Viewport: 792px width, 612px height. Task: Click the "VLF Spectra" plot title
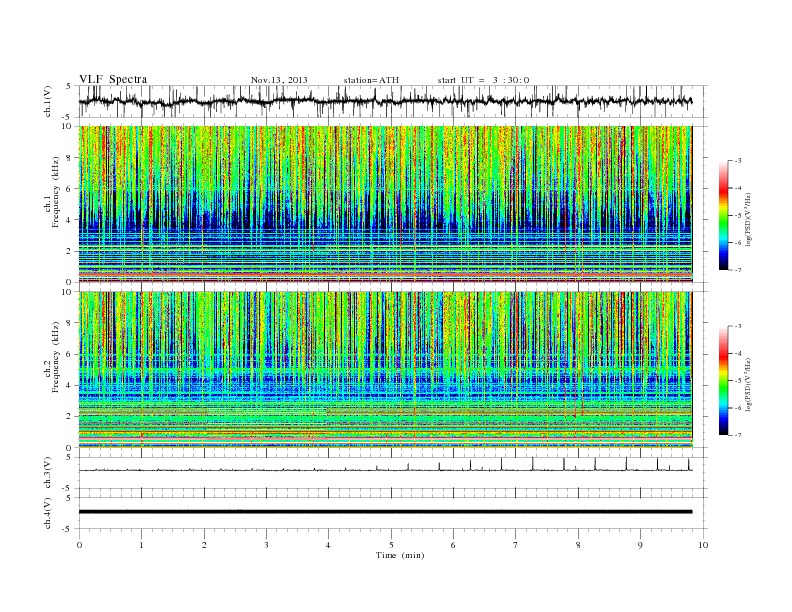(x=113, y=79)
